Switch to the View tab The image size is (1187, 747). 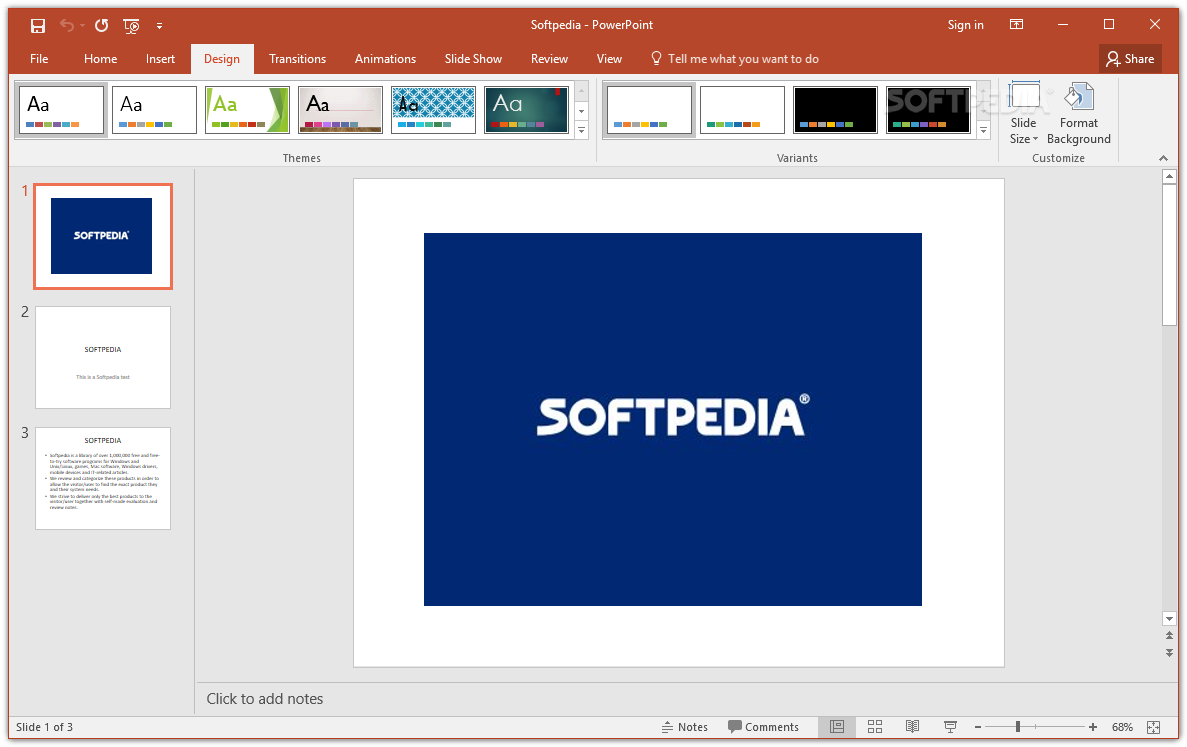tap(609, 59)
